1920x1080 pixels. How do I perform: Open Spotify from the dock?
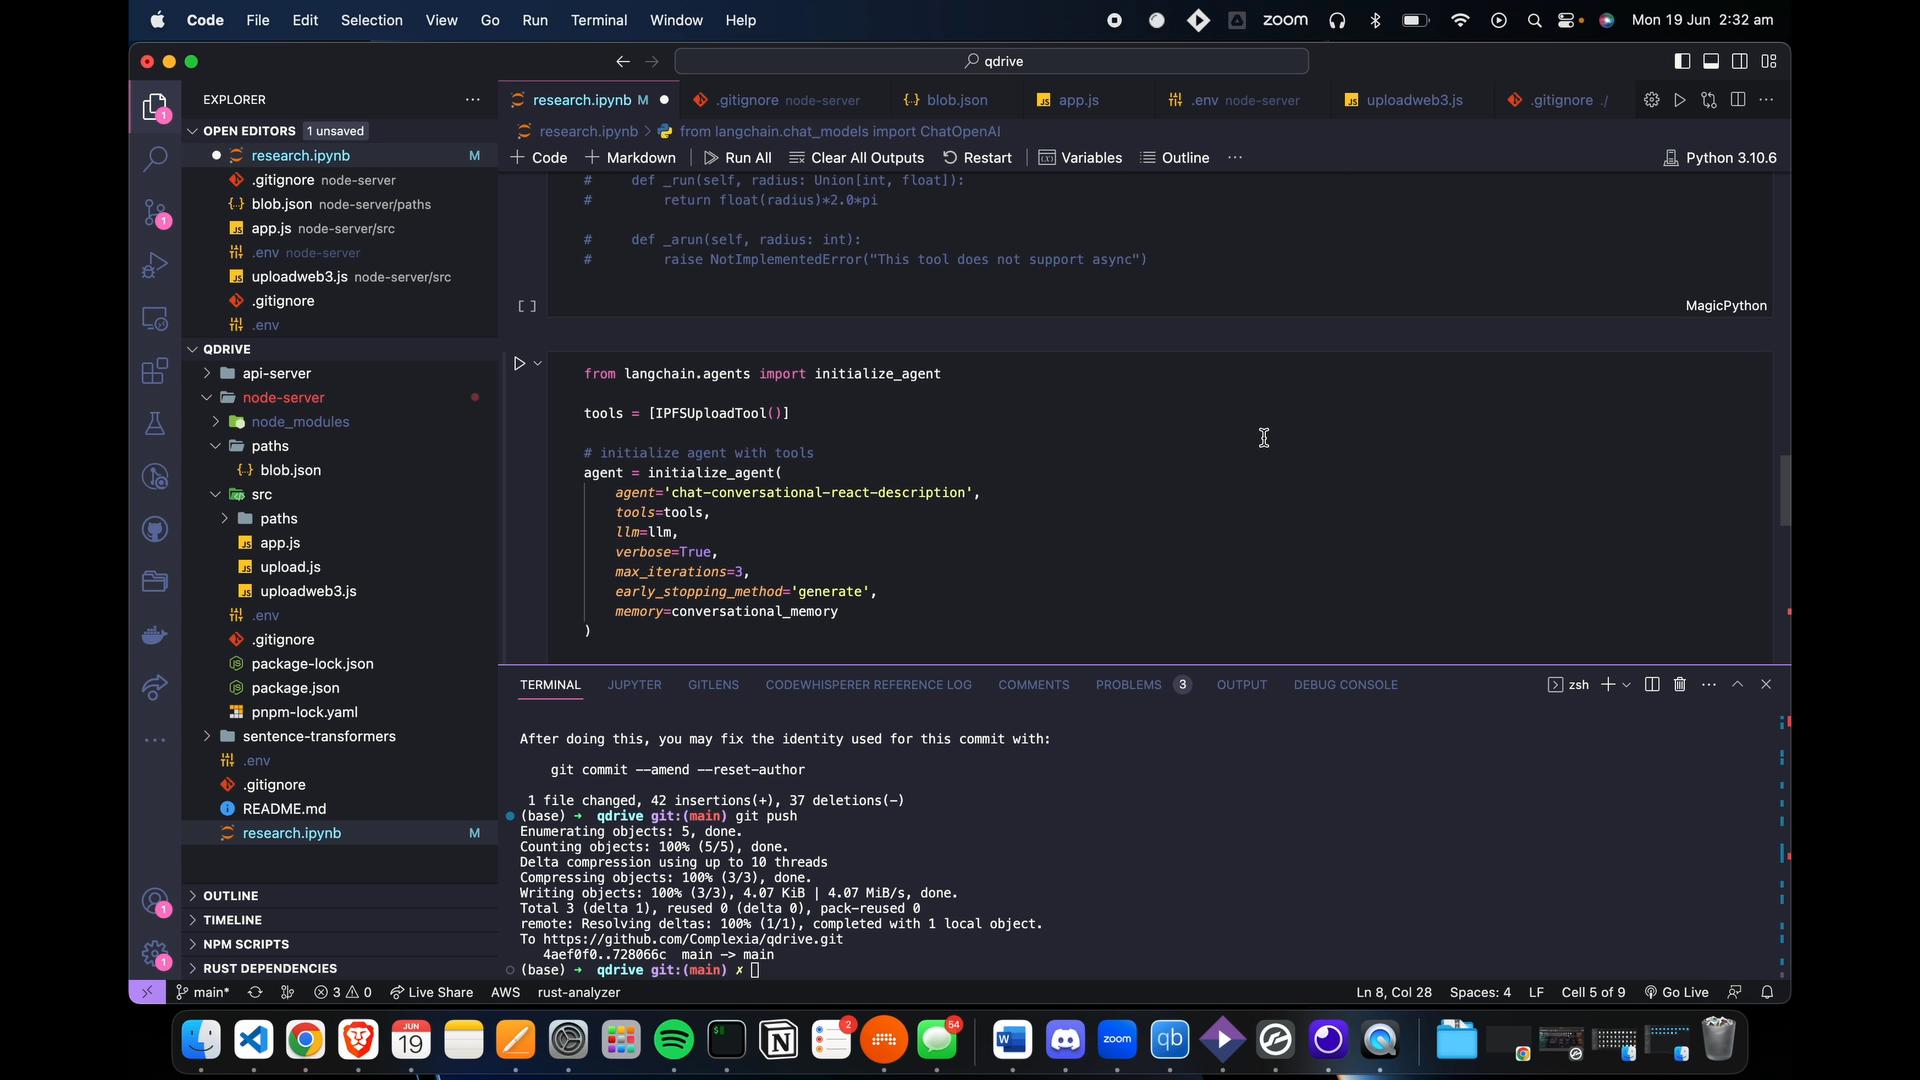(674, 1041)
